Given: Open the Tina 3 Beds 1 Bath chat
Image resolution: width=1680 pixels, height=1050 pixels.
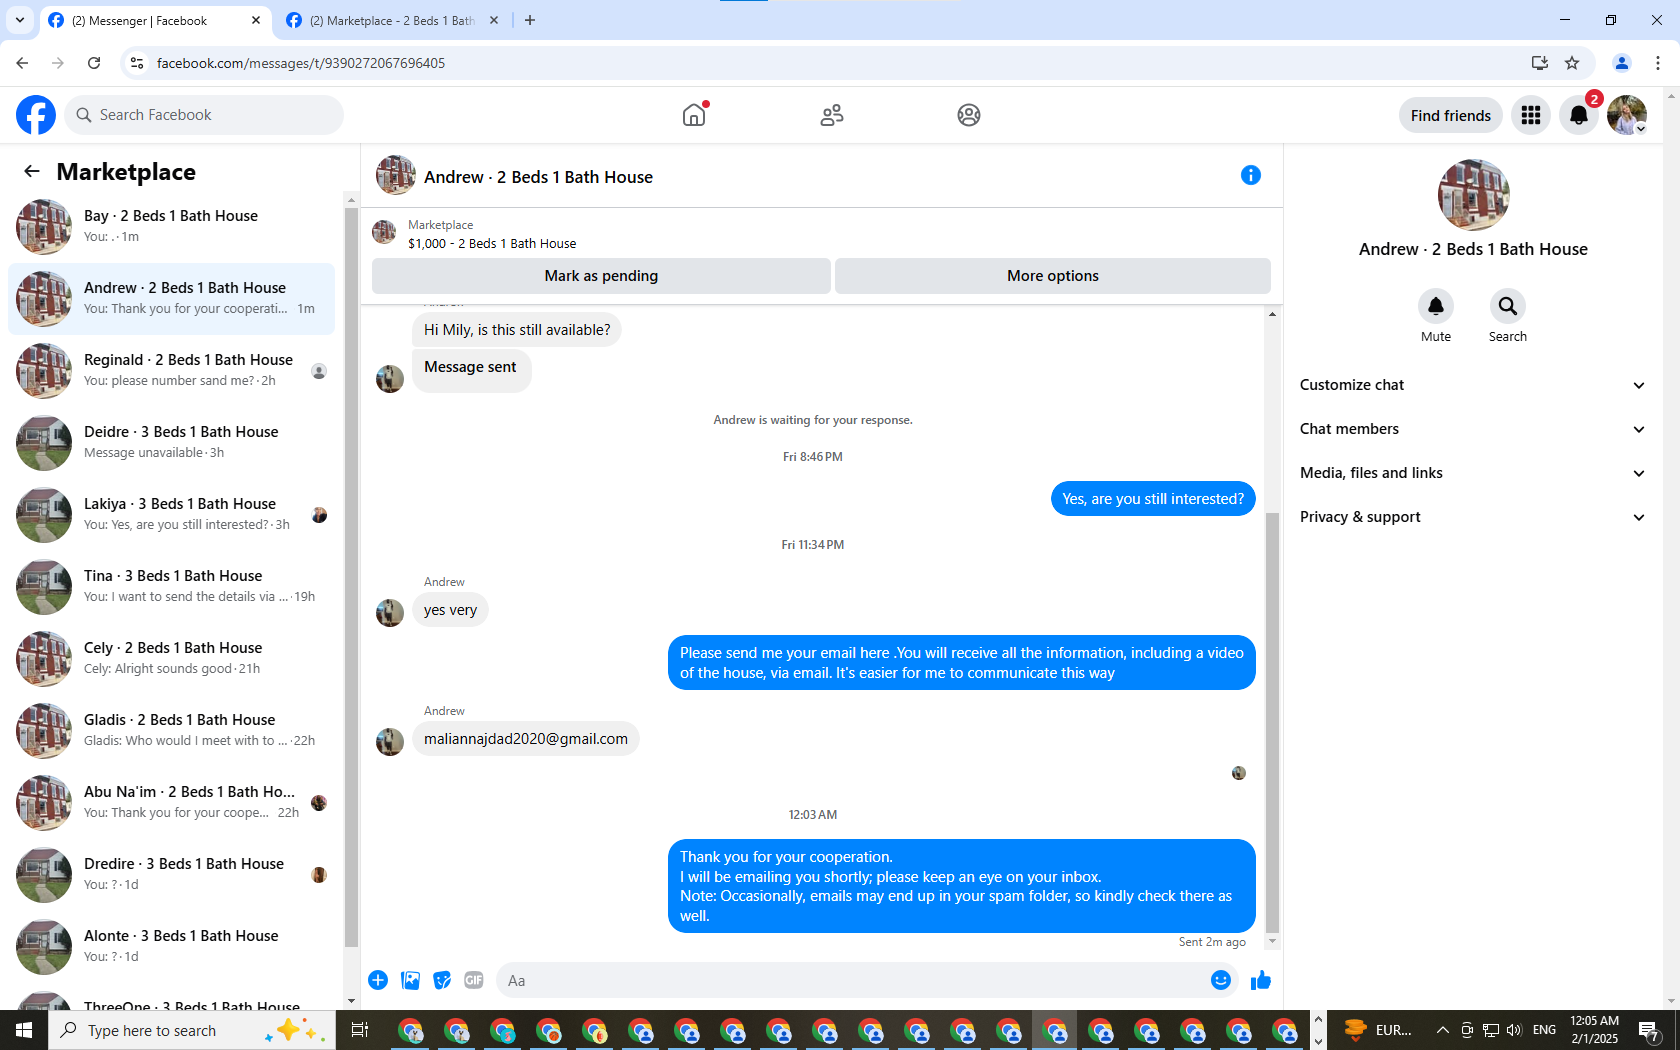Looking at the screenshot, I should (171, 587).
